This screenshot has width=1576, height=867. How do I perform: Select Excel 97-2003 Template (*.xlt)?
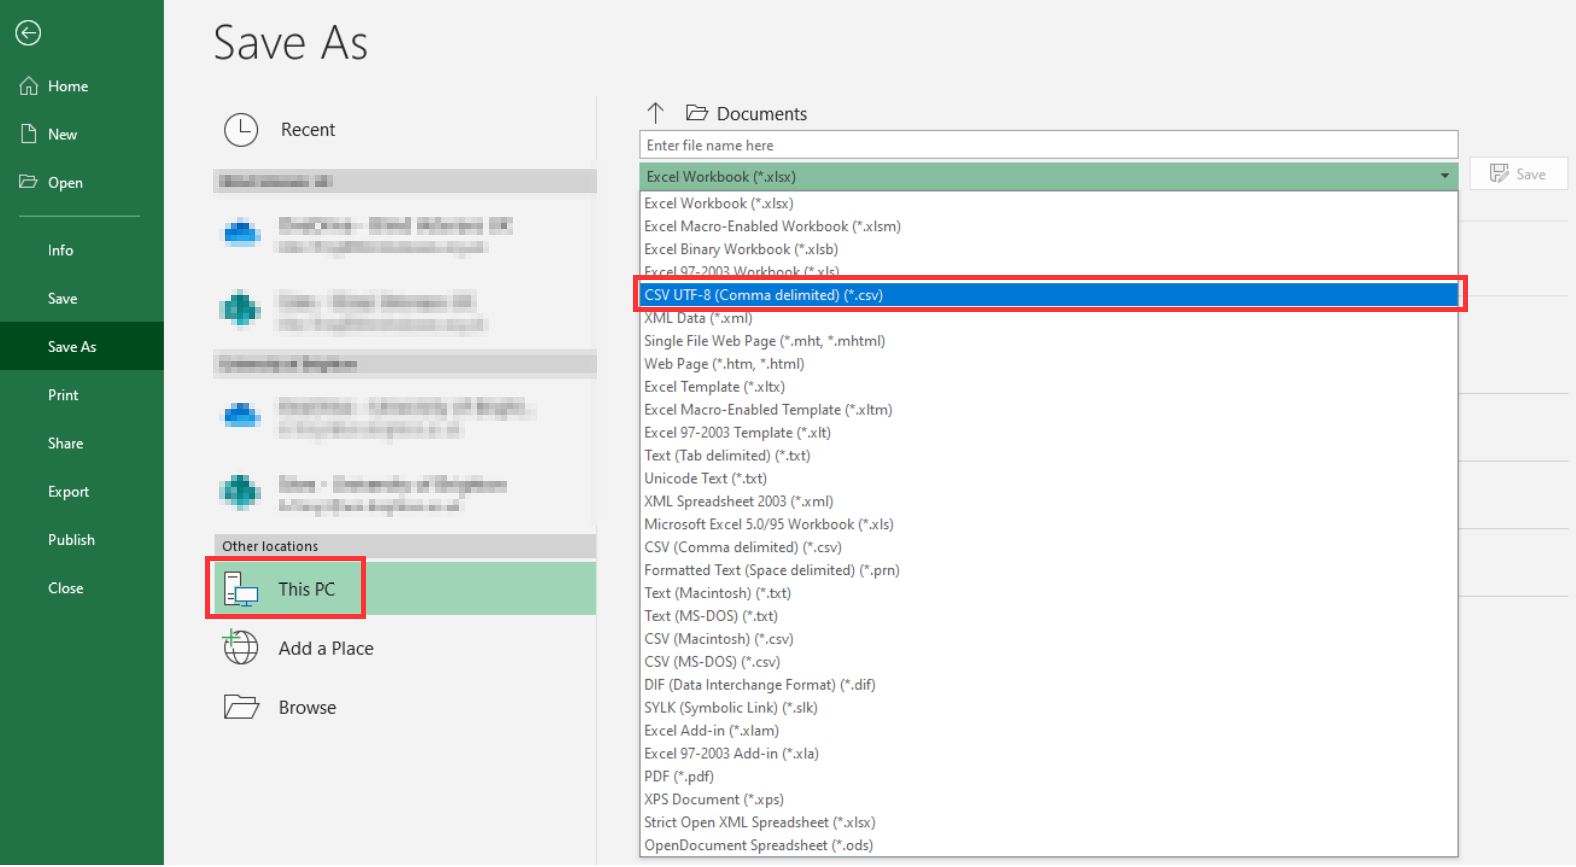coord(1048,433)
